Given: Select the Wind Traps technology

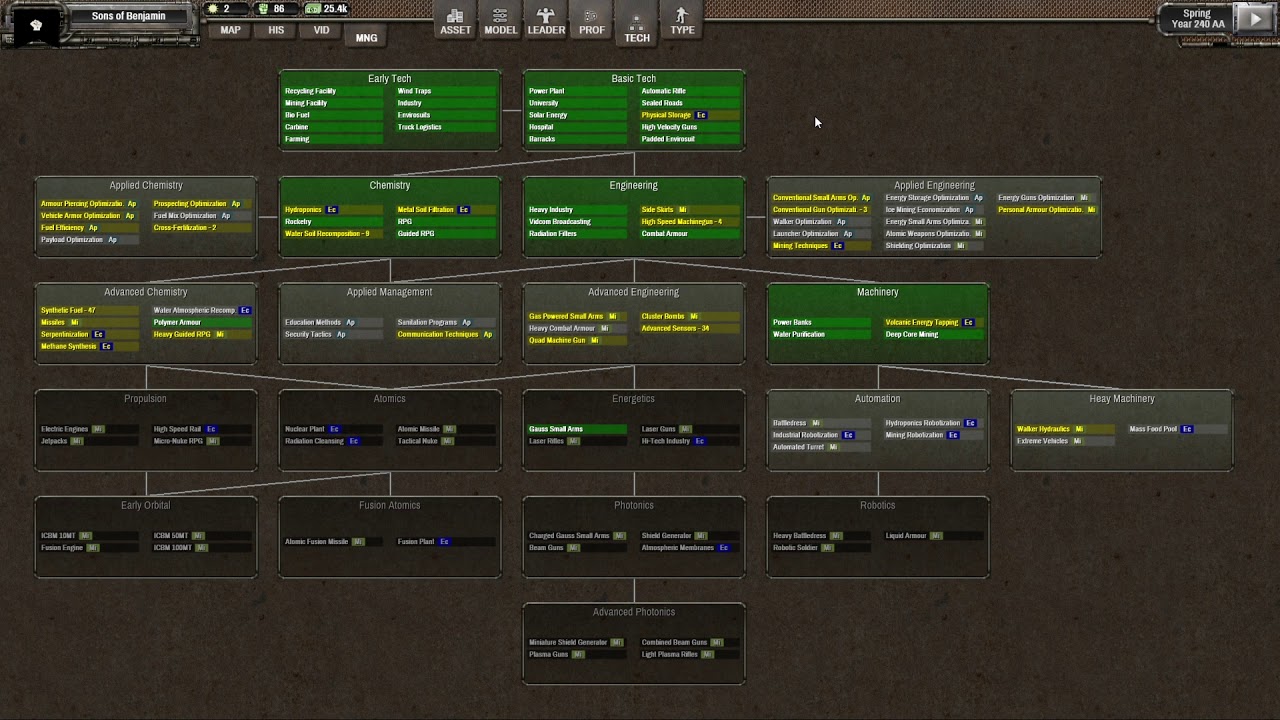Looking at the screenshot, I should (446, 91).
